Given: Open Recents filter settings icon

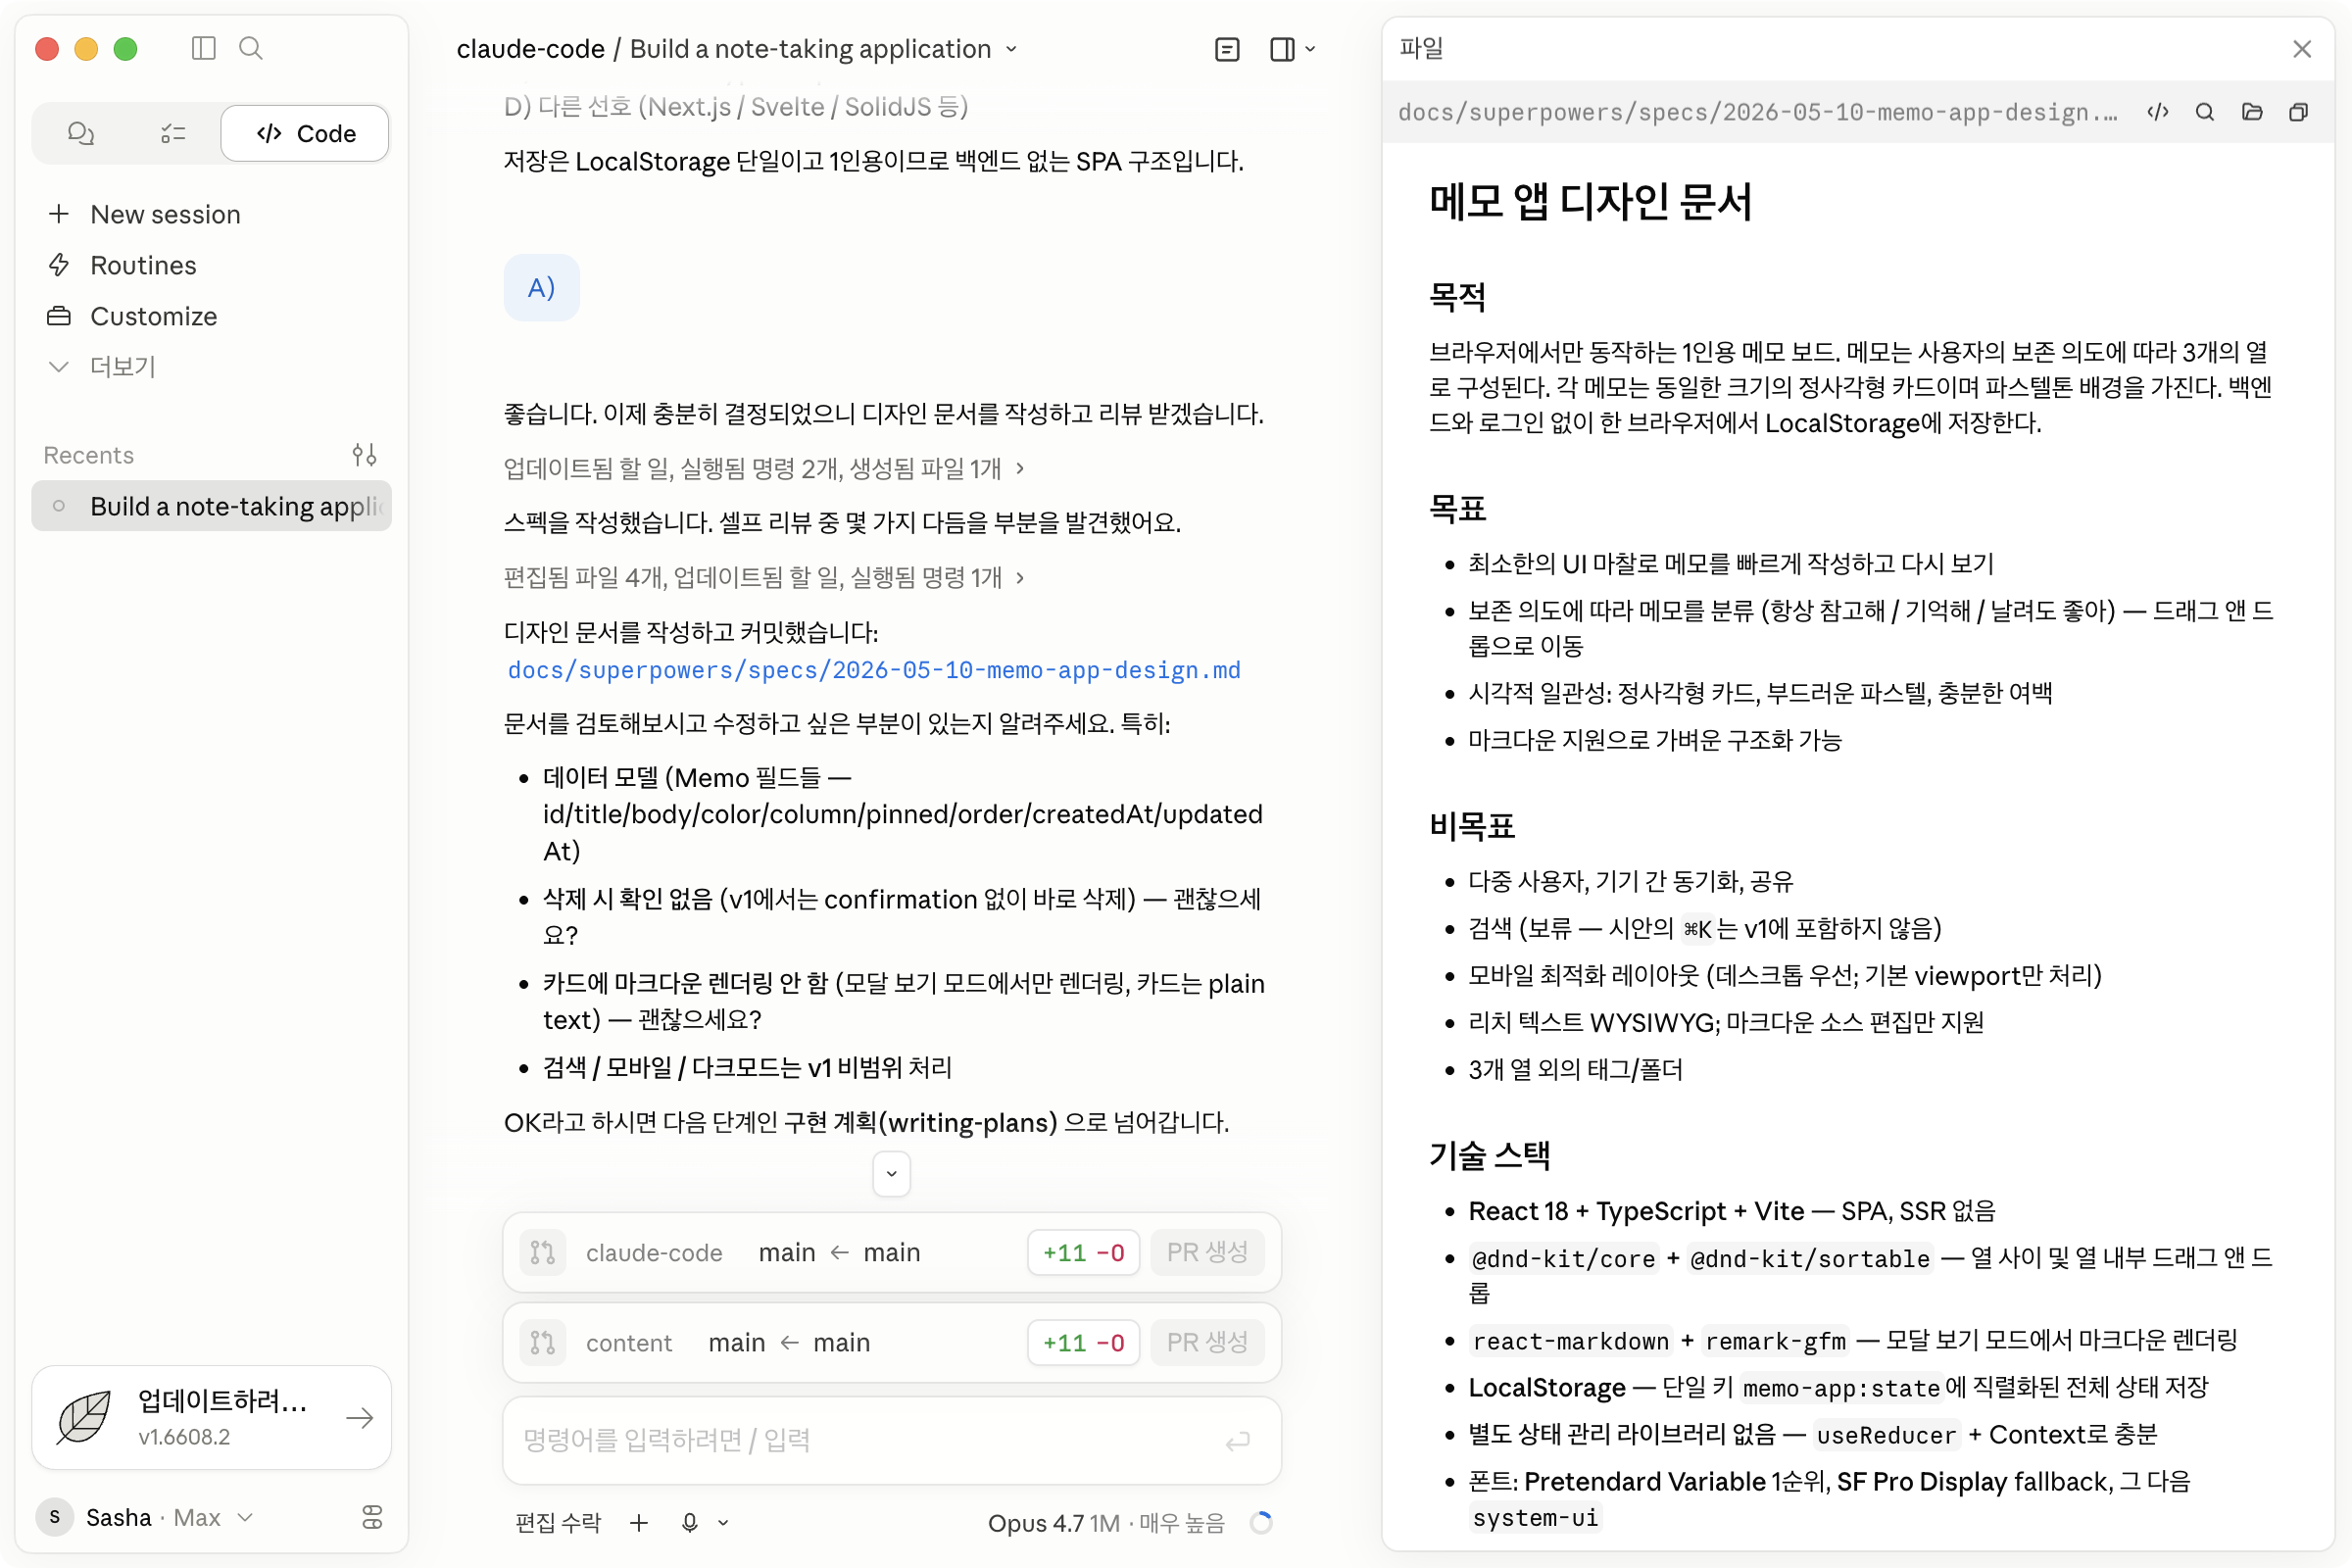Looking at the screenshot, I should pyautogui.click(x=364, y=455).
